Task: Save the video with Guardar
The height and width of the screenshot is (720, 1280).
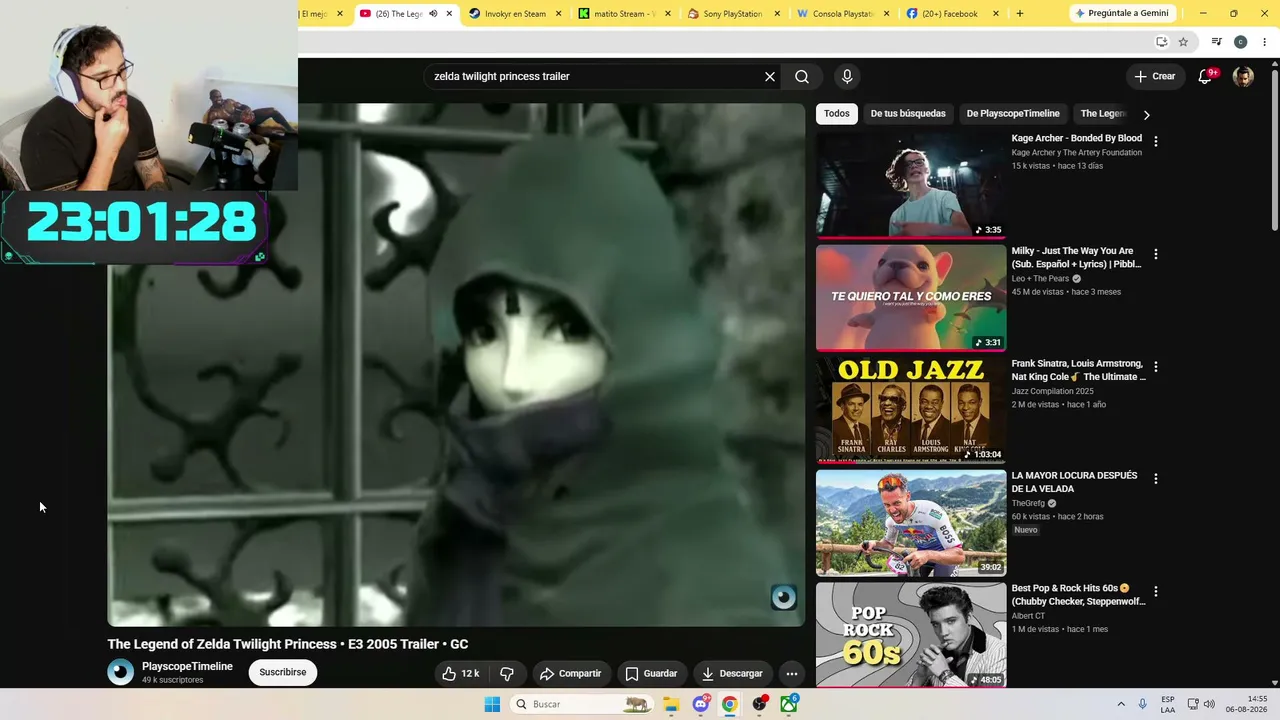Action: tap(651, 674)
